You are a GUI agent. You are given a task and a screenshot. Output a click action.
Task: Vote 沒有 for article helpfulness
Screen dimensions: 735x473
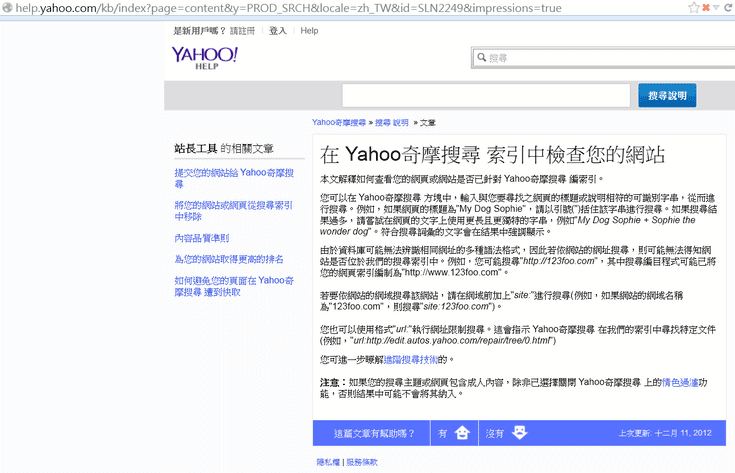[507, 433]
